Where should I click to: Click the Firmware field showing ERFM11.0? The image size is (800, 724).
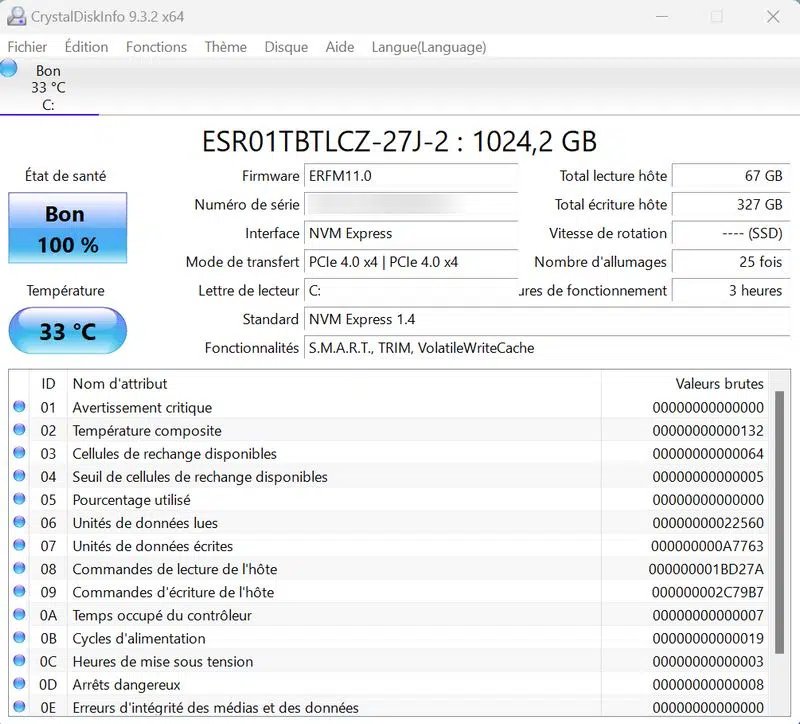(x=410, y=176)
